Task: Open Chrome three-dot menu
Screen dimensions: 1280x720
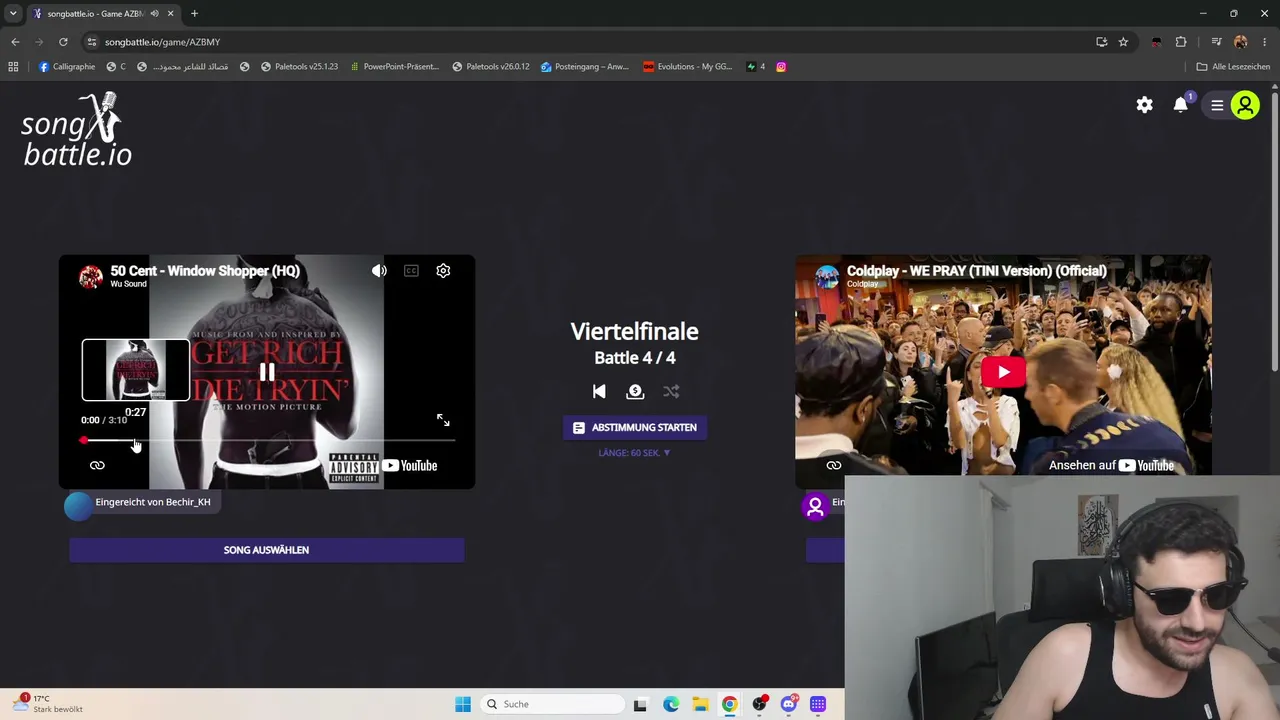Action: tap(1265, 42)
